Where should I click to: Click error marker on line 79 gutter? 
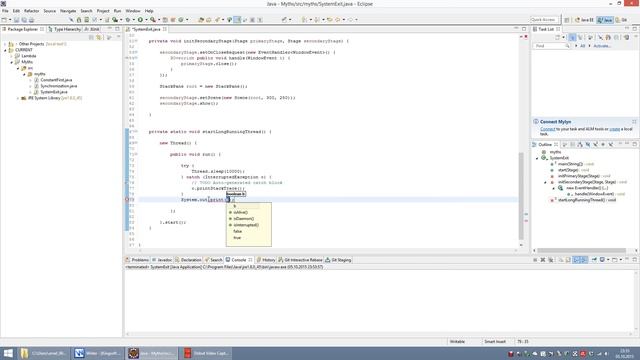click(127, 200)
